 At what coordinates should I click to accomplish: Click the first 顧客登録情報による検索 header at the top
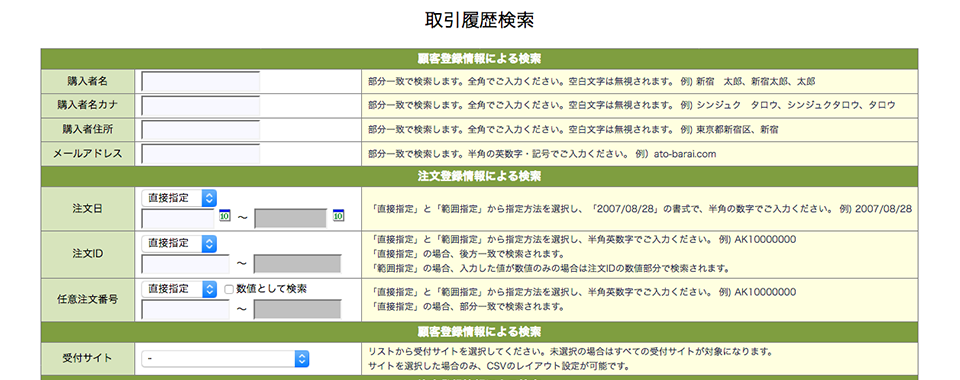click(x=479, y=59)
